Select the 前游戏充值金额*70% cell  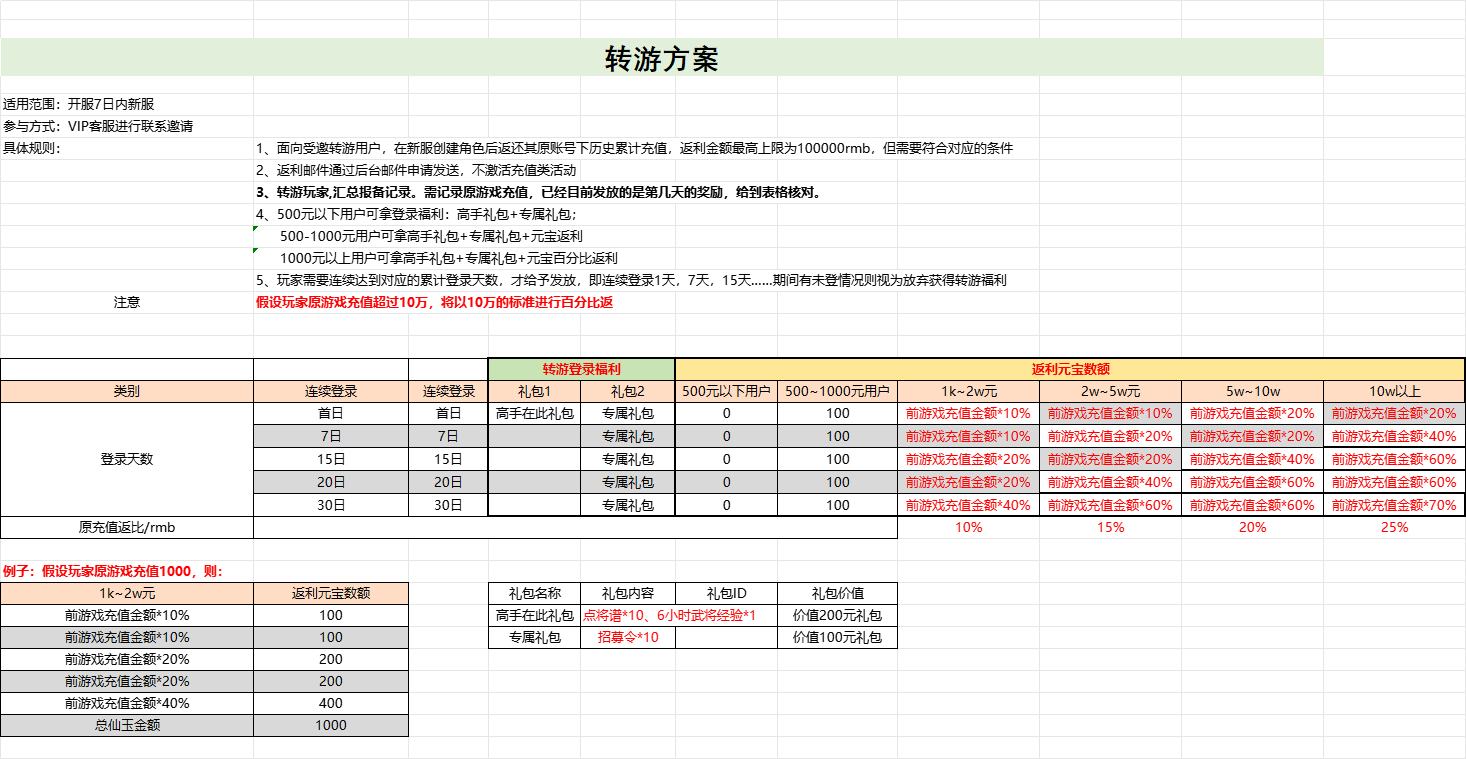(1394, 505)
